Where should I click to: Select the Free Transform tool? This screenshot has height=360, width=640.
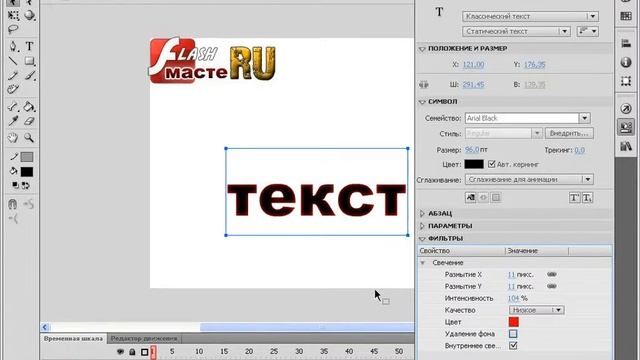click(x=13, y=16)
